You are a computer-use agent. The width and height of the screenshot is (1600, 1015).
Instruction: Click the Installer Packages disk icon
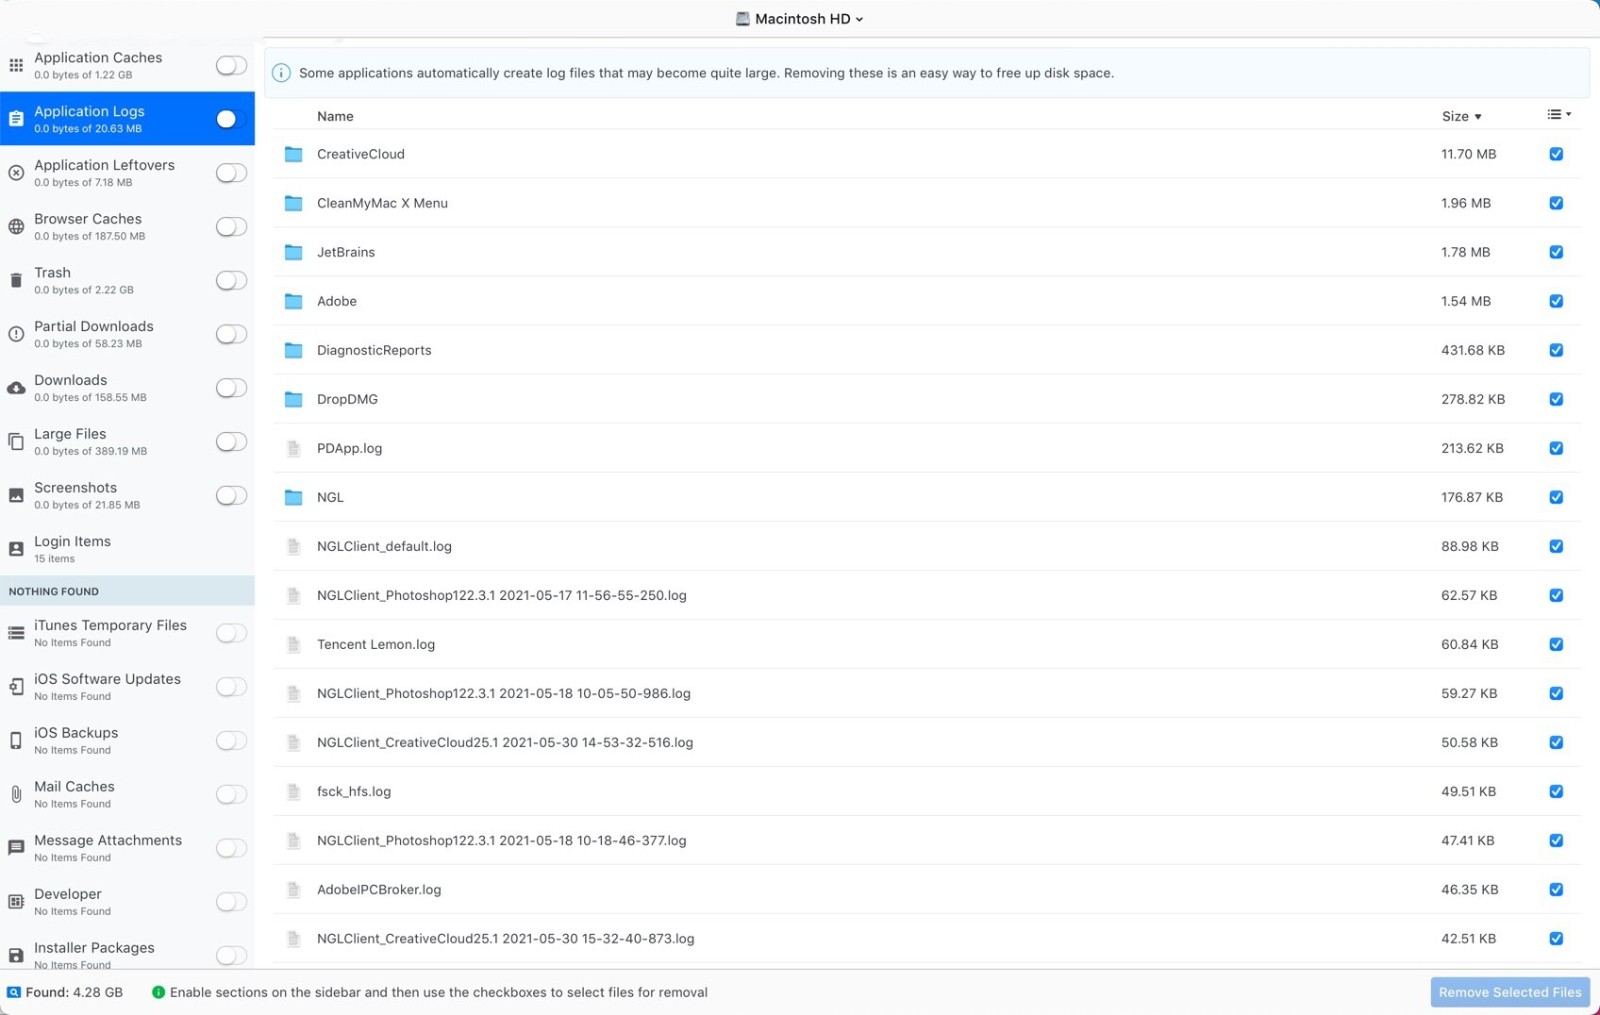(16, 956)
